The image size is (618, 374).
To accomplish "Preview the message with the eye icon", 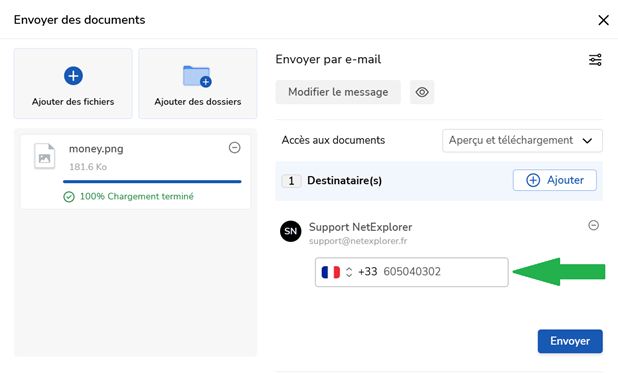I will point(422,92).
